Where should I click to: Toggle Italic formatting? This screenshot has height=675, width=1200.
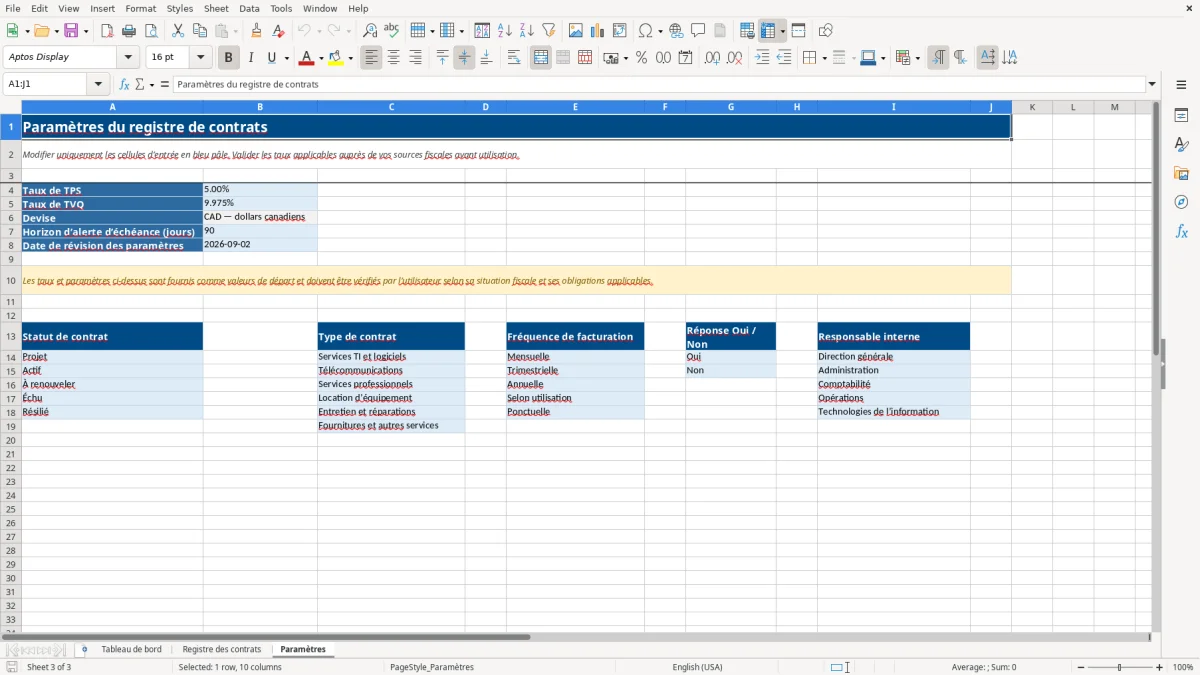[251, 58]
